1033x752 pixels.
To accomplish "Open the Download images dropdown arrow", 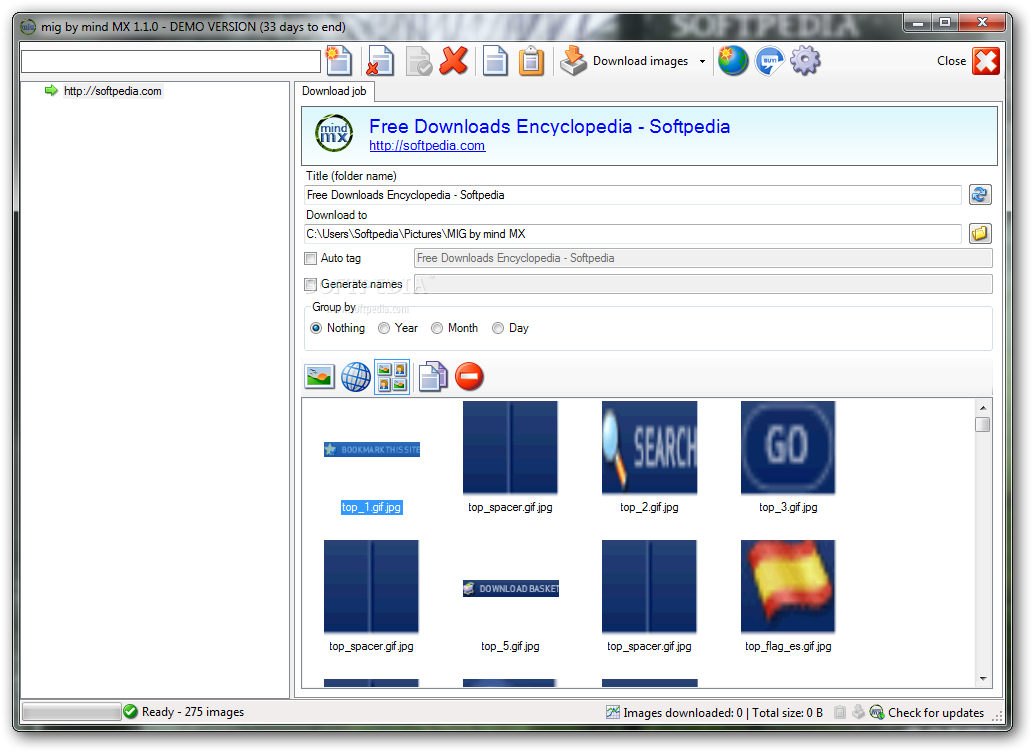I will [702, 61].
